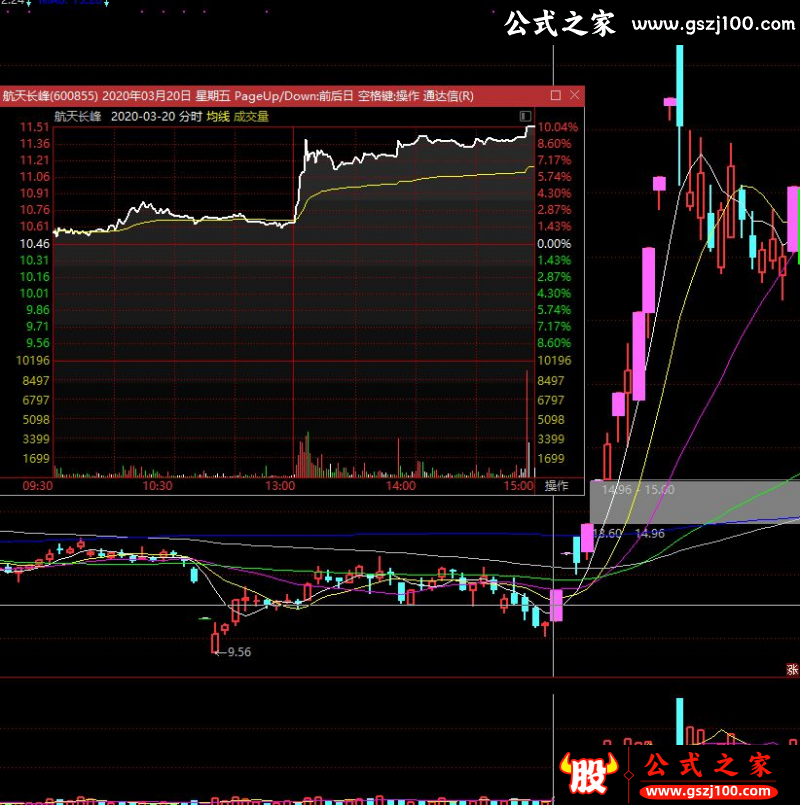Click the 13.60 price label on main chart

607,533
